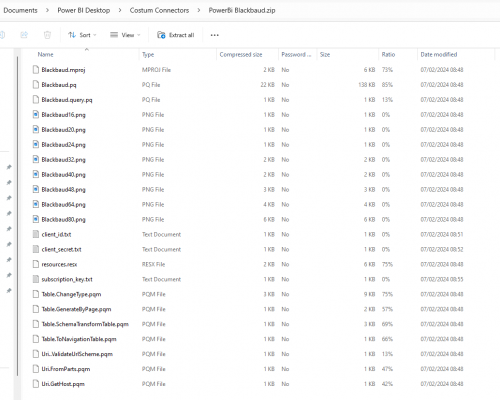
Task: Click the Blackbaud.query.pq file name
Action: click(x=67, y=100)
